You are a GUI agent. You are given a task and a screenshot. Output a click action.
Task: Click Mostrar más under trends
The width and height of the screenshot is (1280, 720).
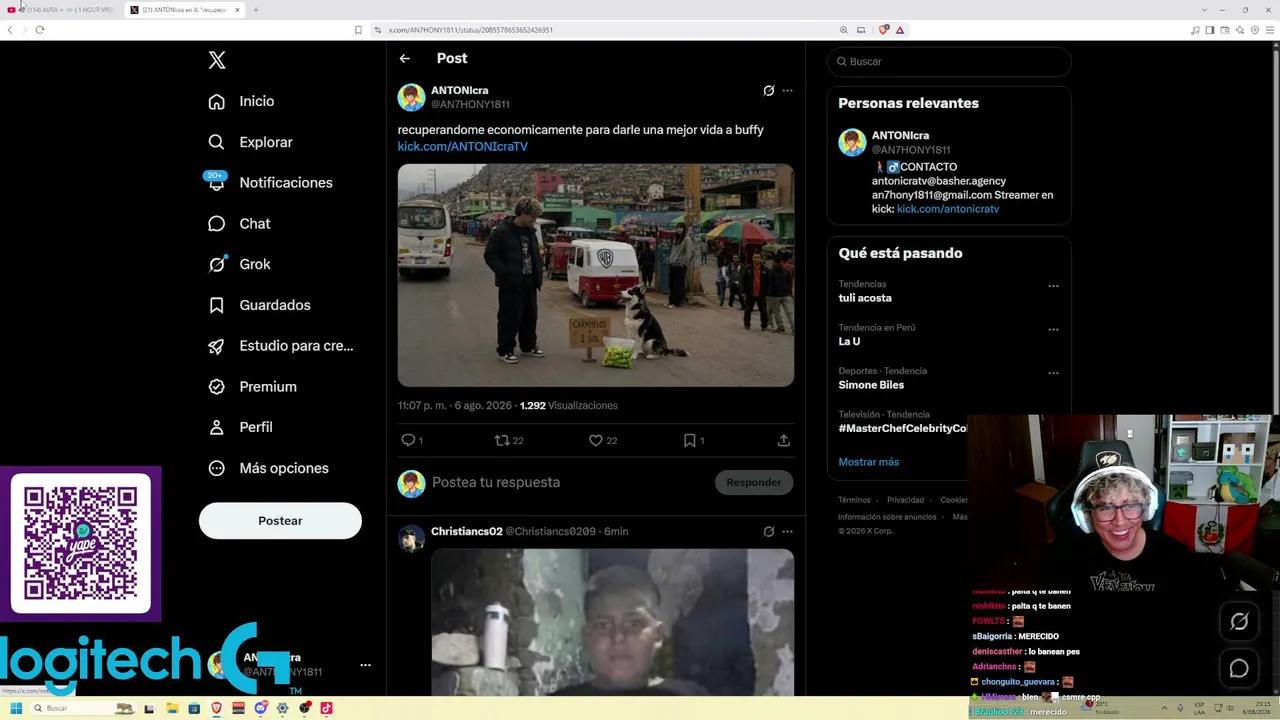coord(869,462)
